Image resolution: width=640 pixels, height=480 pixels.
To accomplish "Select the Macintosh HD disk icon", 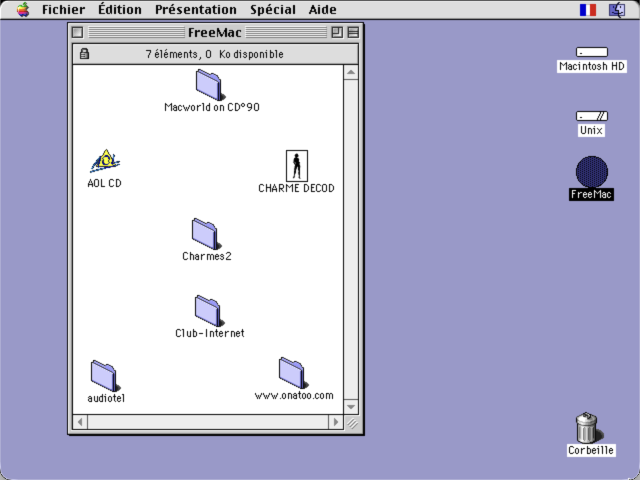I will [592, 52].
